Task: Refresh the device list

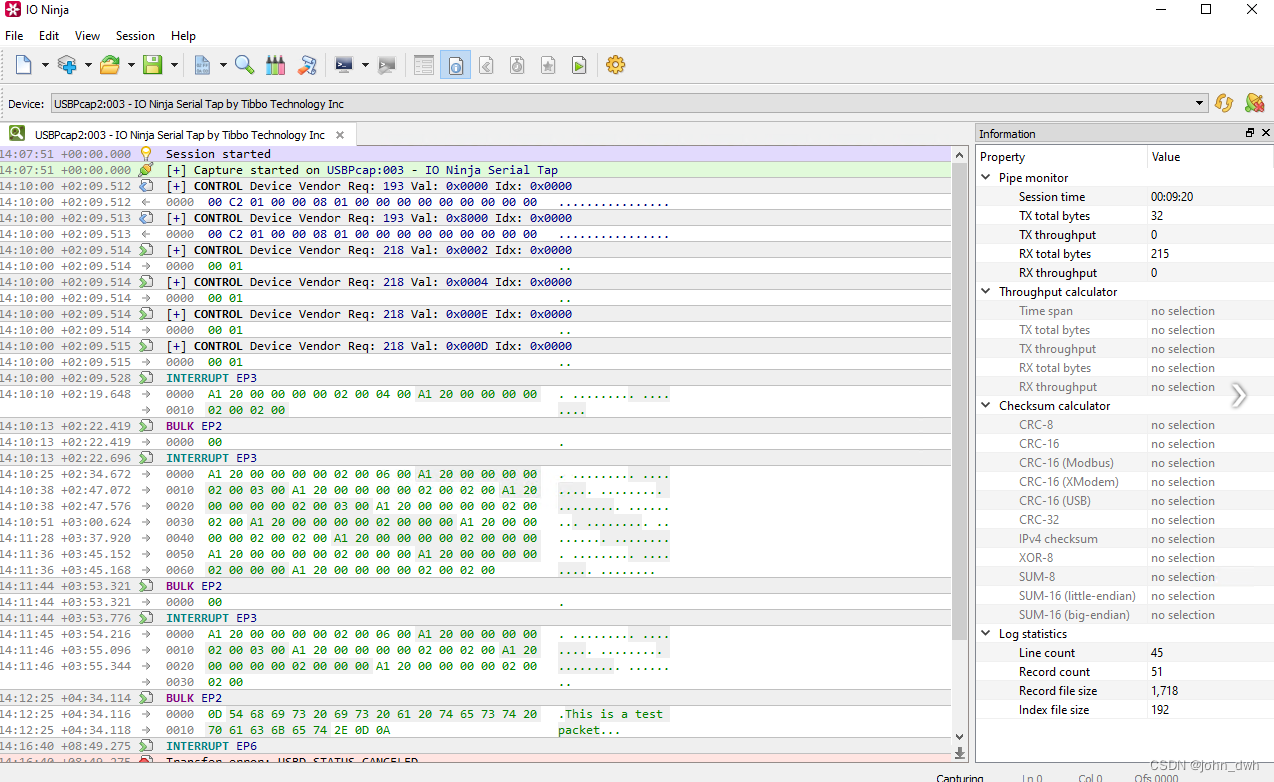Action: pyautogui.click(x=1224, y=102)
